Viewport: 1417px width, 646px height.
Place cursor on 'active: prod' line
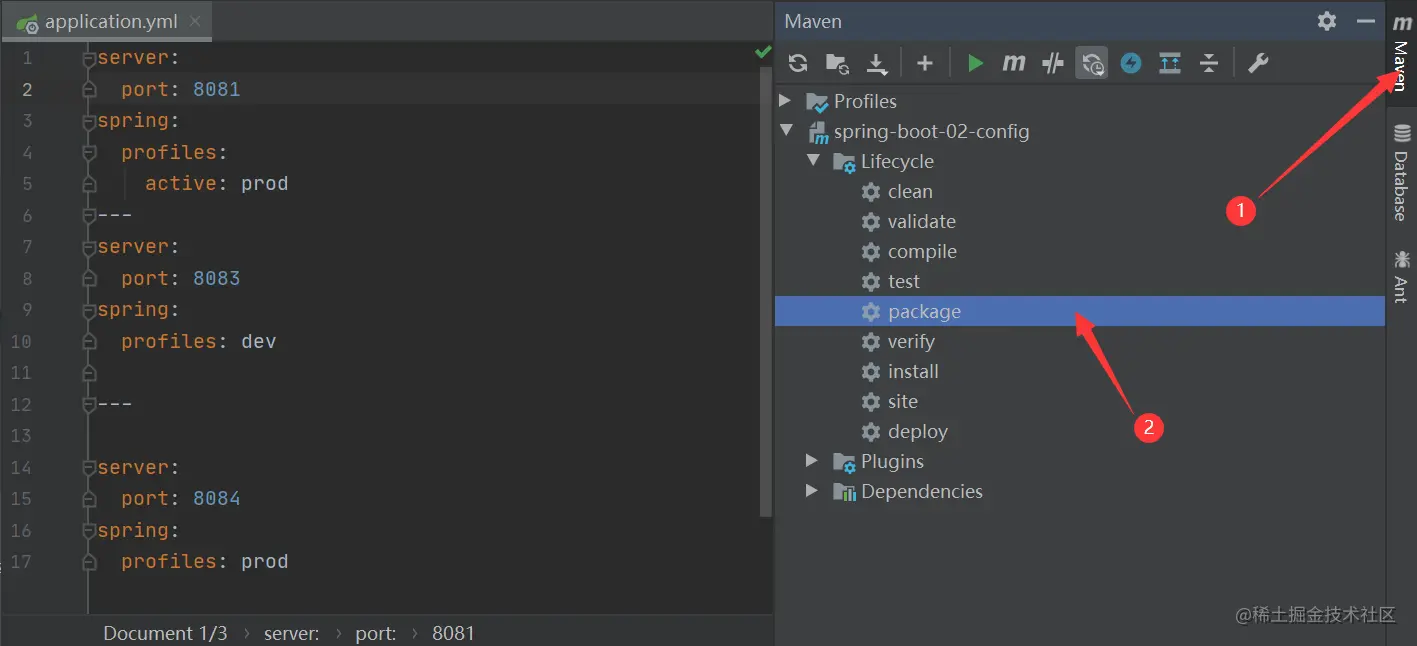pos(216,184)
